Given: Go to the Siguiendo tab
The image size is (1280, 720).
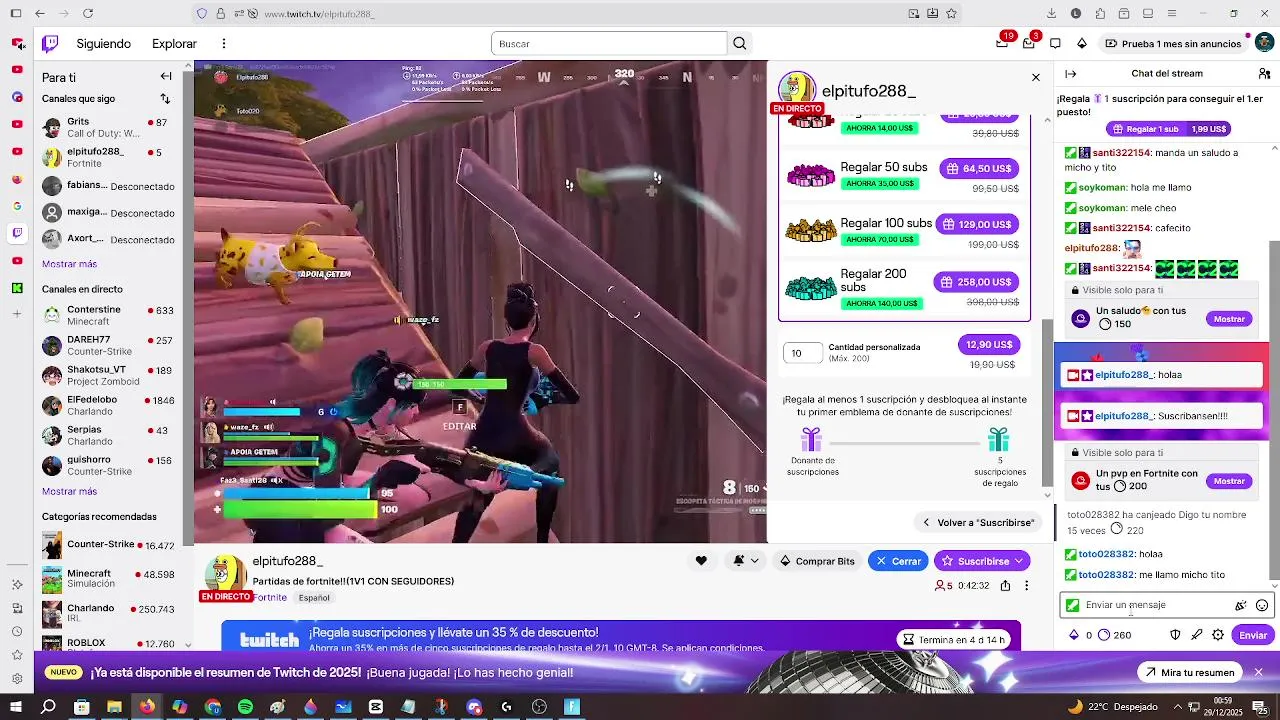Looking at the screenshot, I should pos(104,43).
